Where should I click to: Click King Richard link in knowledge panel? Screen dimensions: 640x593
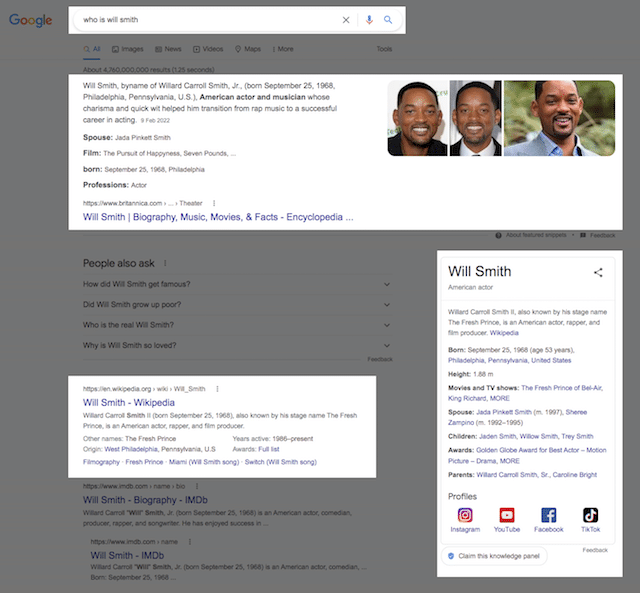467,398
